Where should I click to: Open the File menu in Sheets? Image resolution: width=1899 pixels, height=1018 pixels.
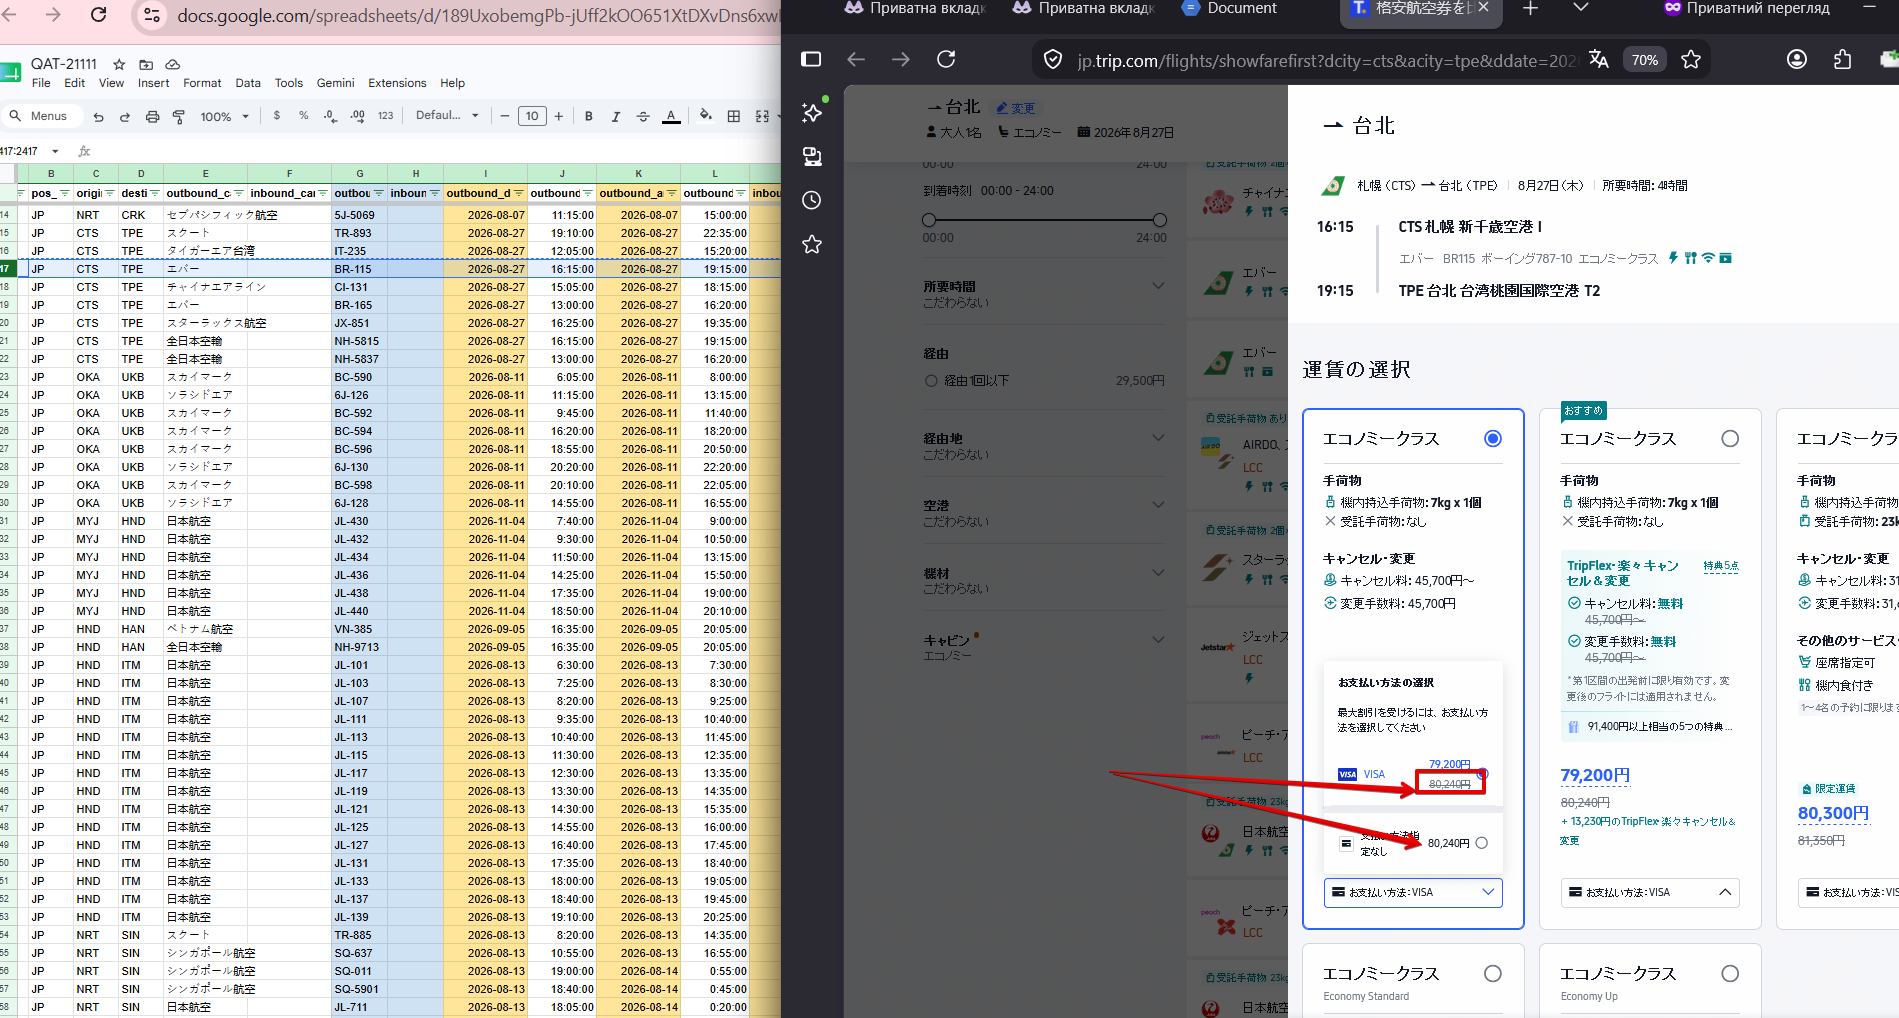coord(41,83)
